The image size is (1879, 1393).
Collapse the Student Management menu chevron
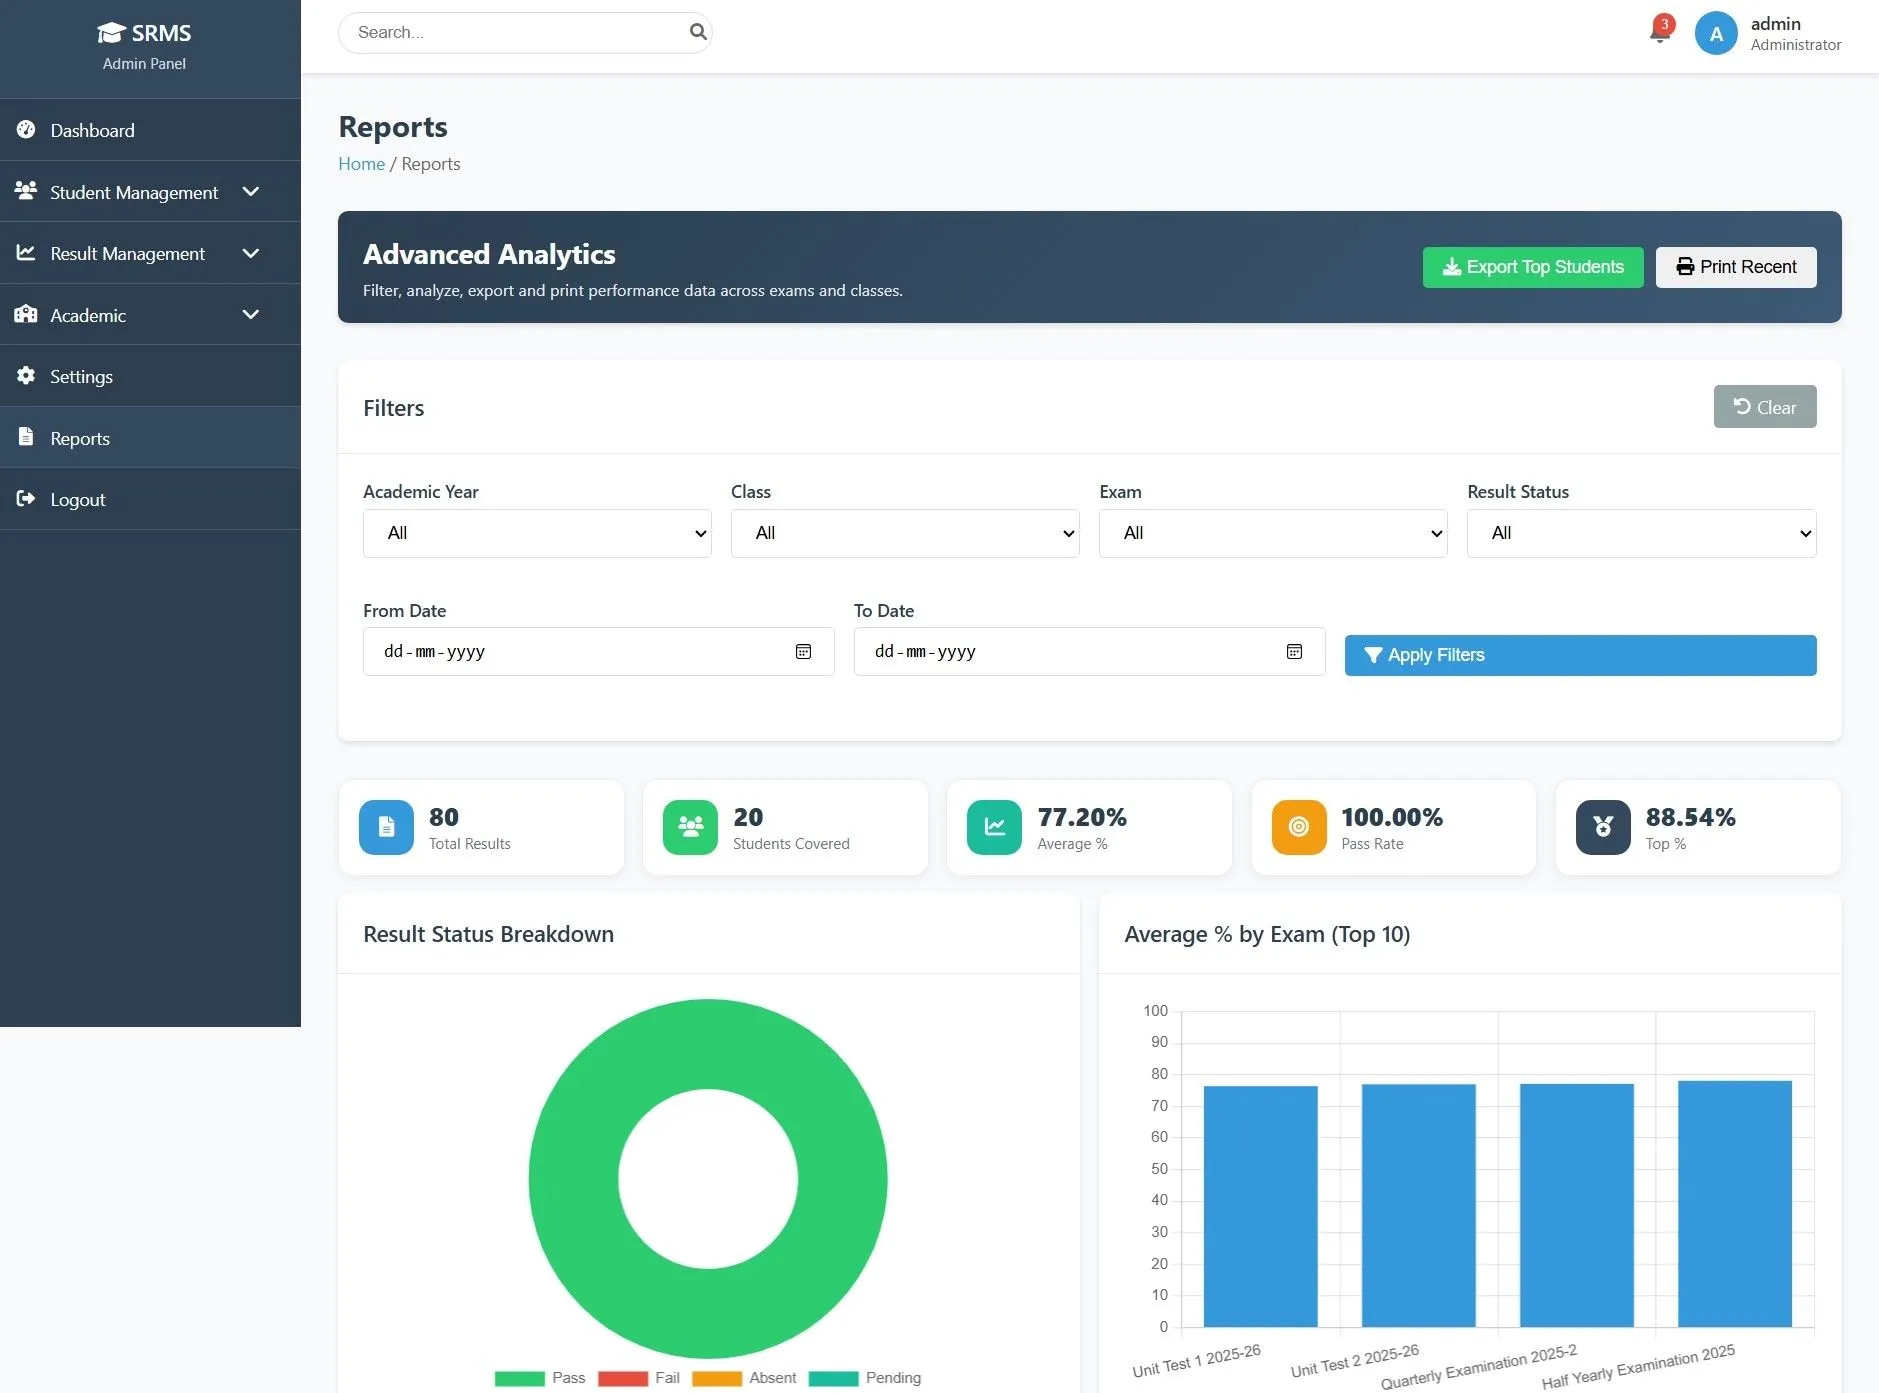[x=251, y=191]
